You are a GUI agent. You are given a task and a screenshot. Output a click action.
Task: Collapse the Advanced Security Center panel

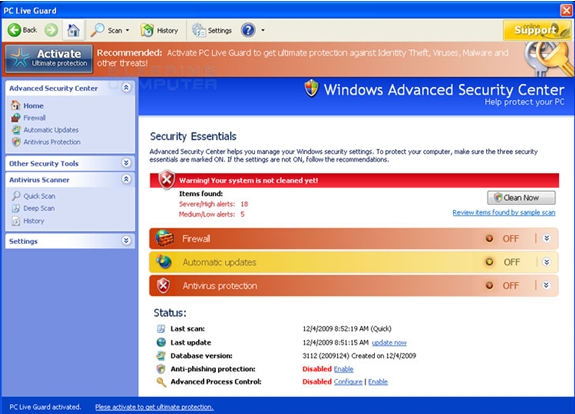pyautogui.click(x=126, y=87)
